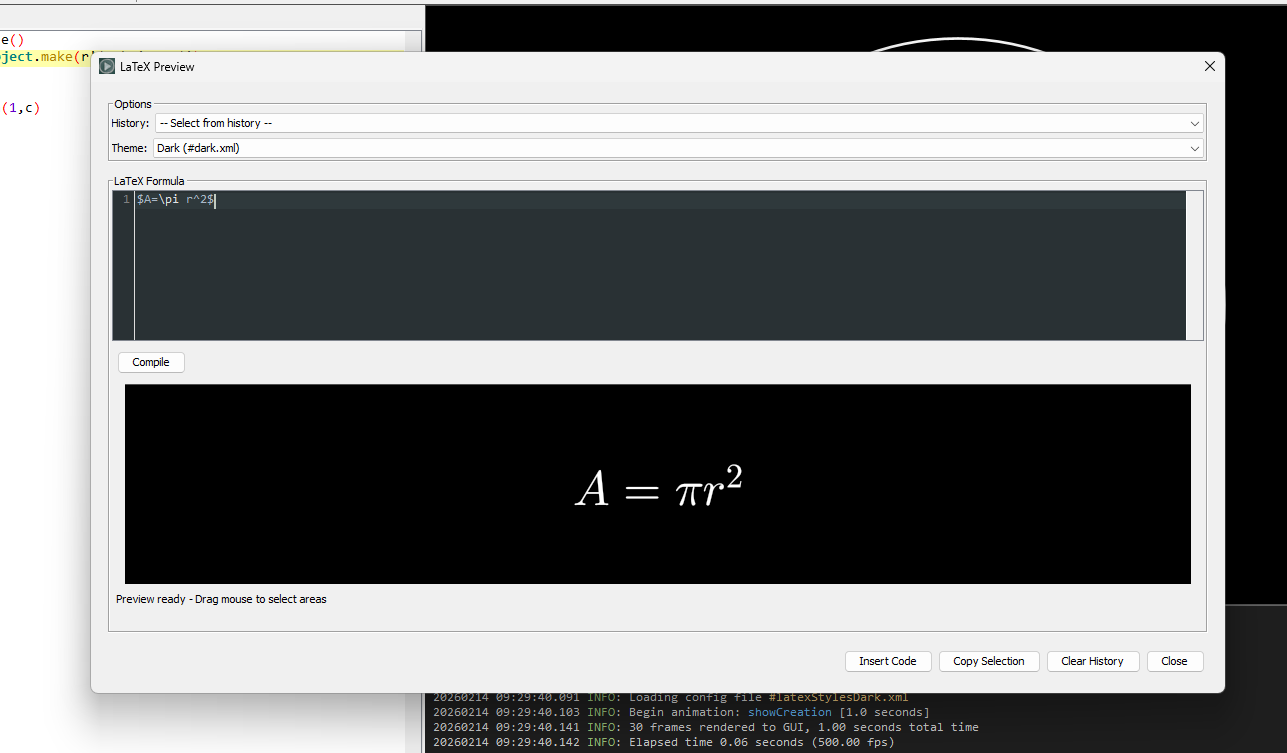Image resolution: width=1287 pixels, height=753 pixels.
Task: Click the rendered formula in preview
Action: [658, 489]
